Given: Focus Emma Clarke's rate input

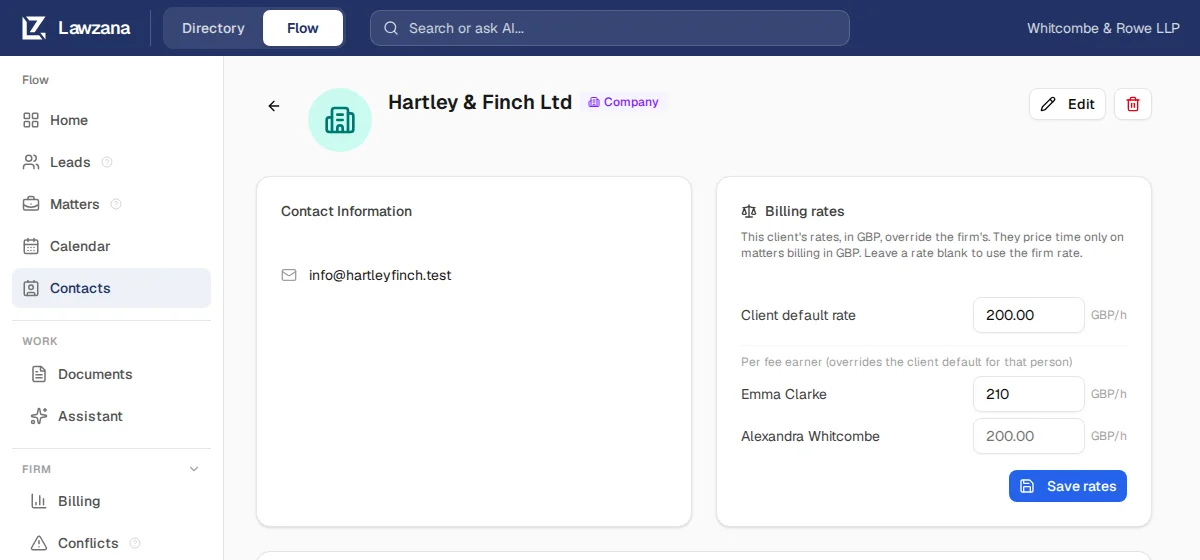Looking at the screenshot, I should [1029, 394].
